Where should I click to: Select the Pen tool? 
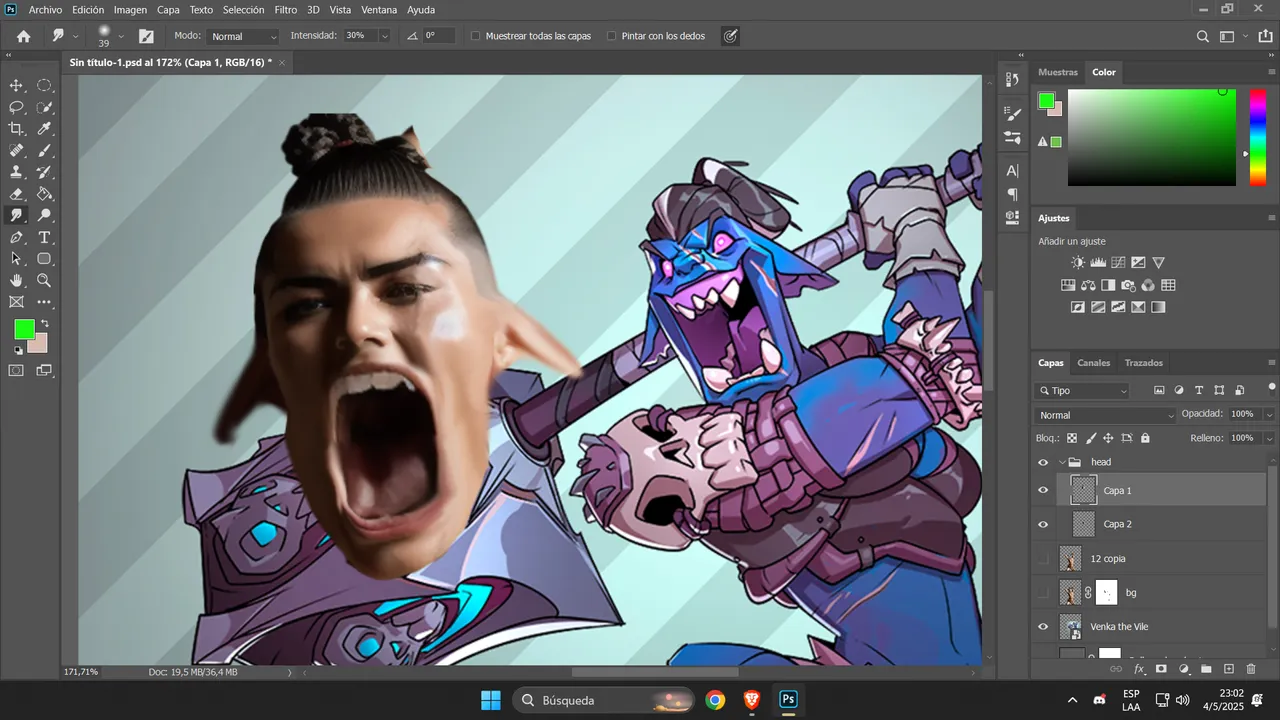(16, 238)
